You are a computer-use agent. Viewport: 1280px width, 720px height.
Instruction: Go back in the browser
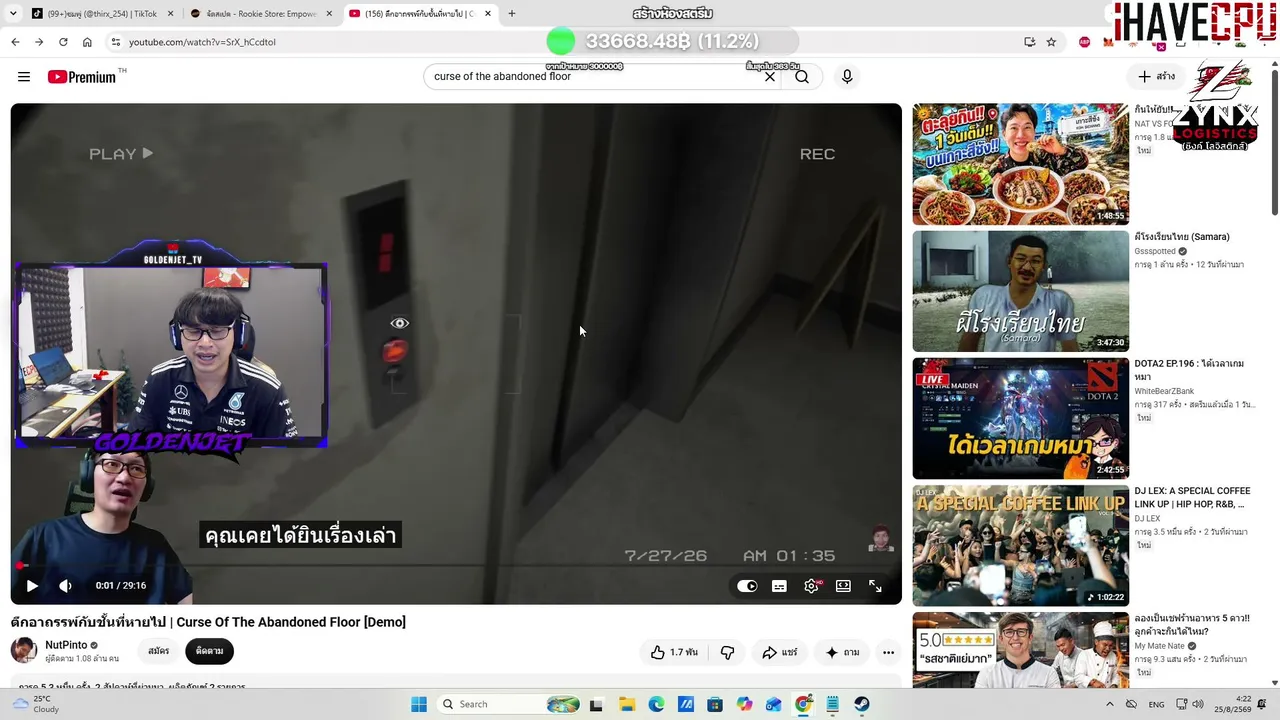(x=15, y=42)
